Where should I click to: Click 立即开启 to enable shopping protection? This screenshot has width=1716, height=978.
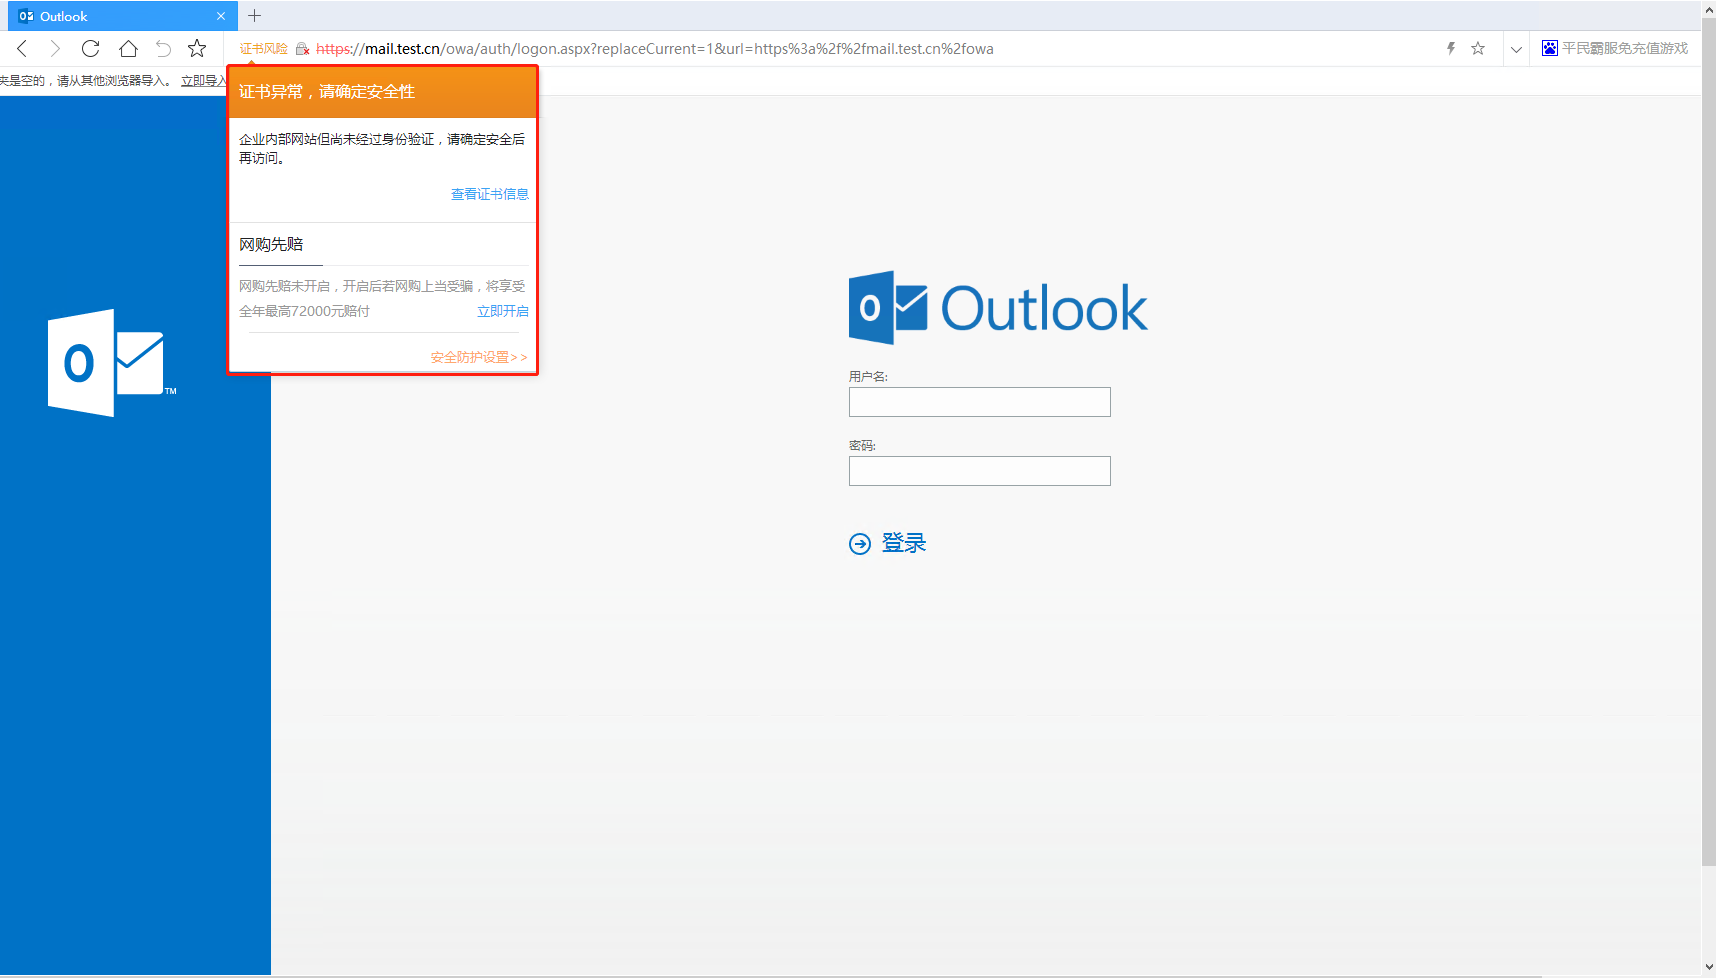[x=503, y=311]
